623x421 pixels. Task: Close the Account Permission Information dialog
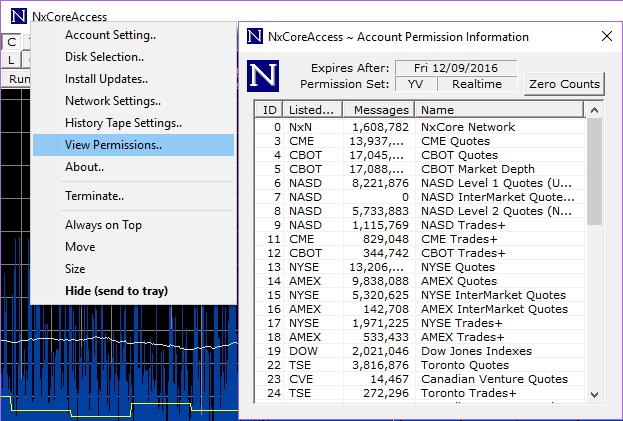coord(607,36)
